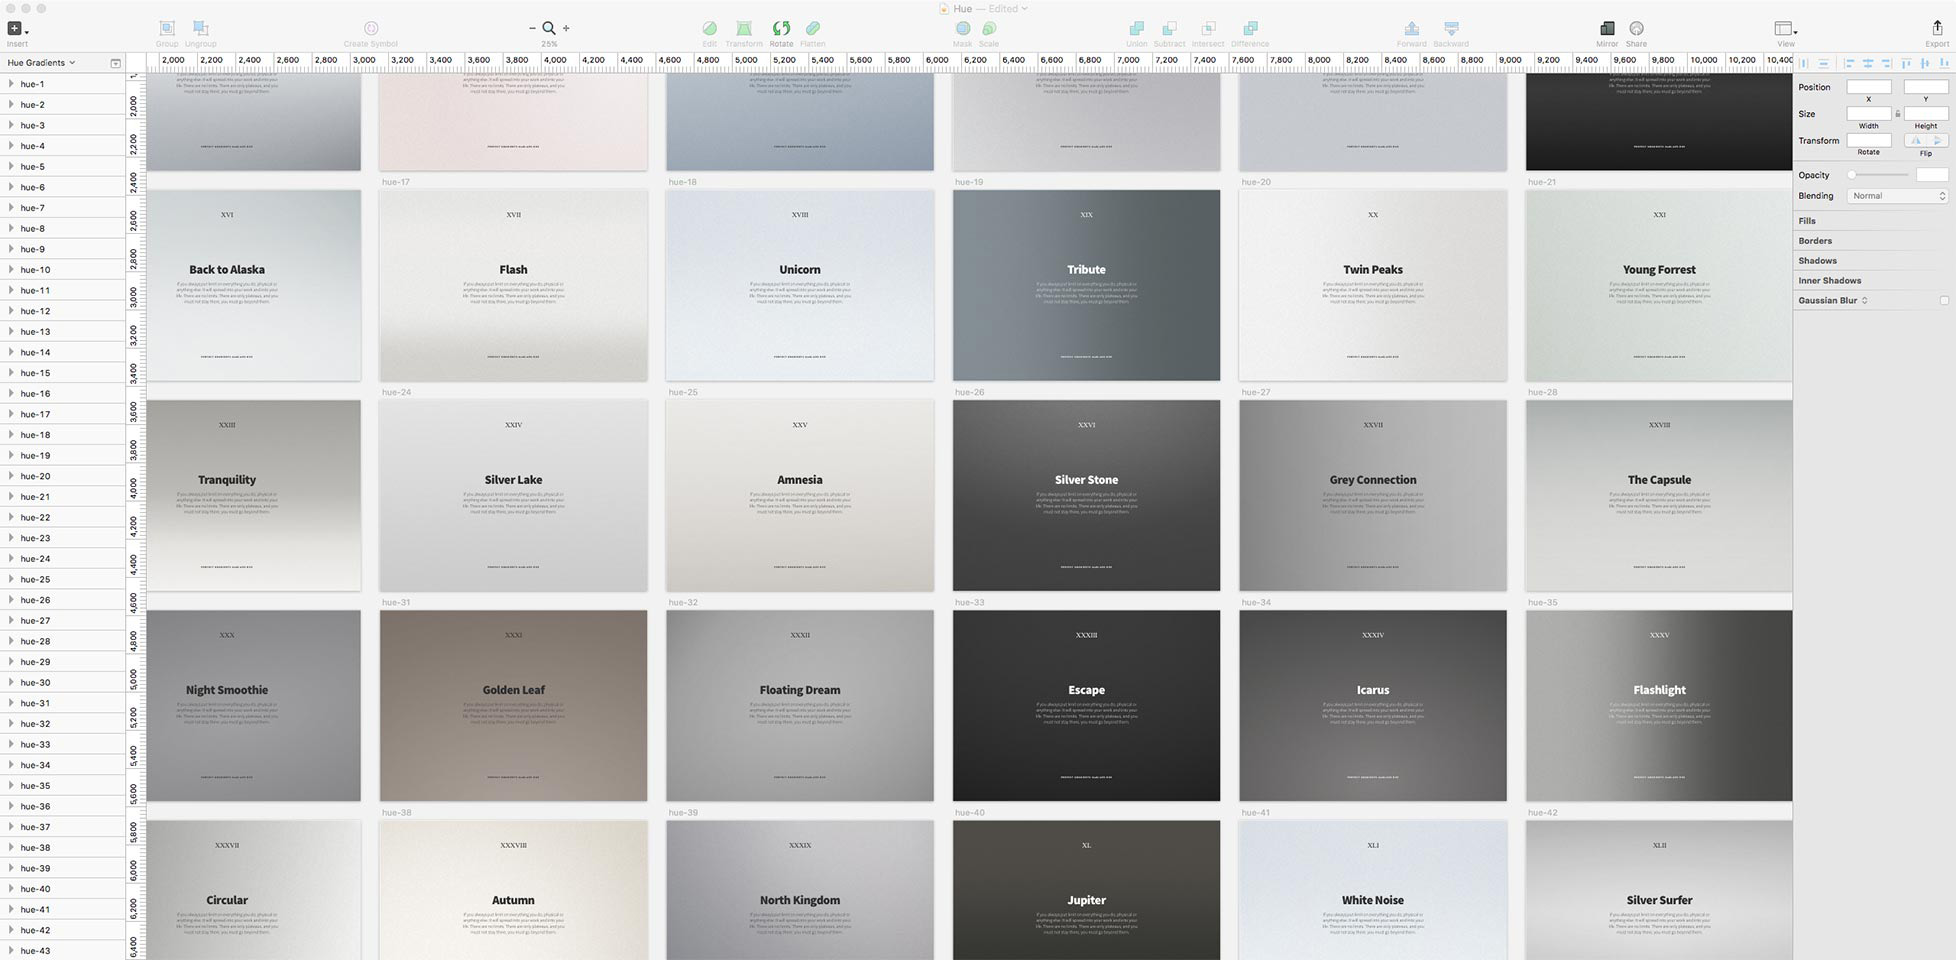Open the Fills section header
The width and height of the screenshot is (1956, 960).
click(1807, 221)
